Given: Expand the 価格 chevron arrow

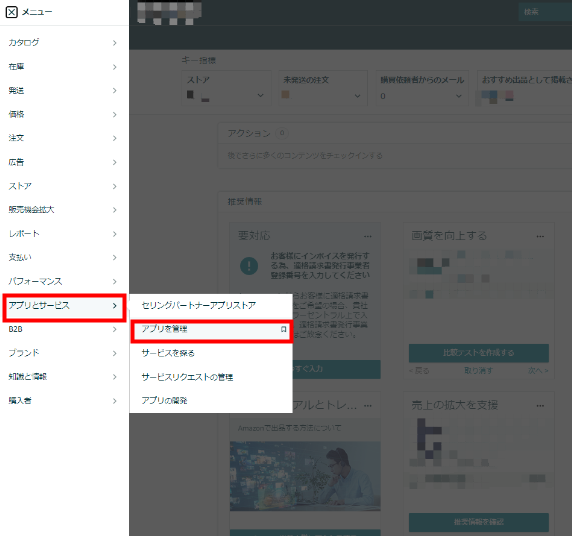Looking at the screenshot, I should click(115, 115).
